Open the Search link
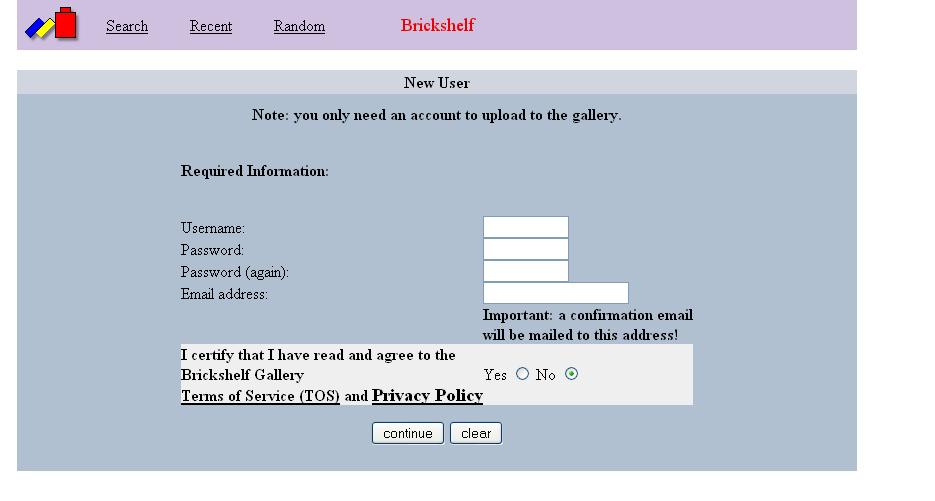Viewport: 935px width, 501px height. tap(127, 26)
